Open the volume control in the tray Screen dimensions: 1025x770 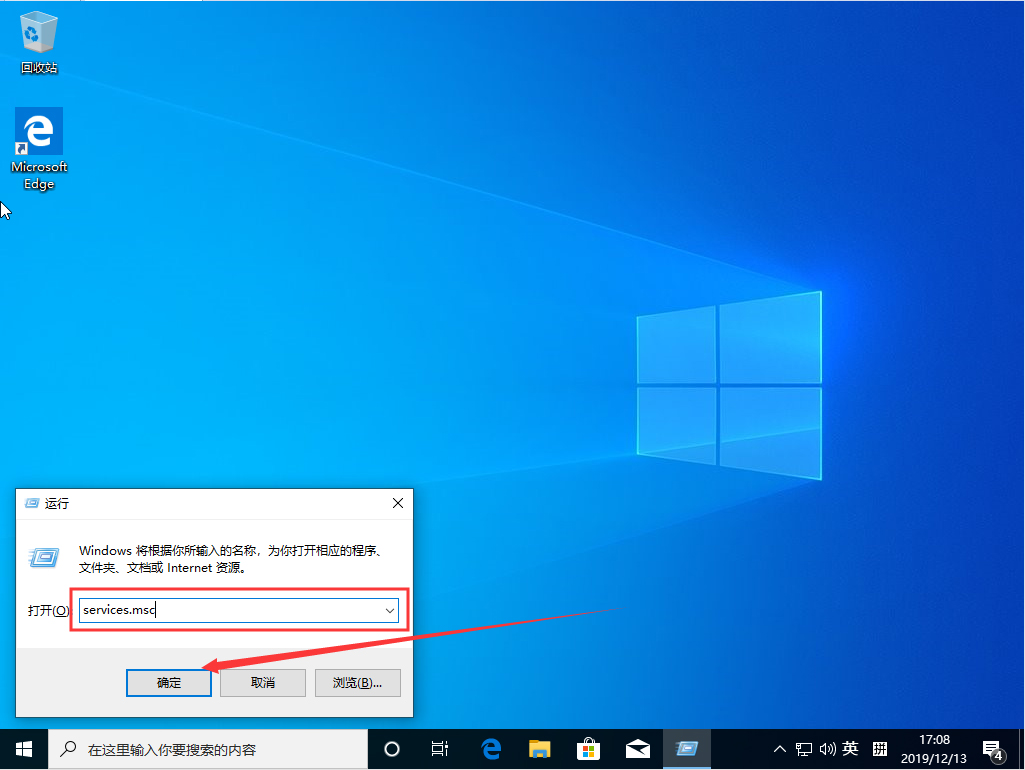coord(828,748)
